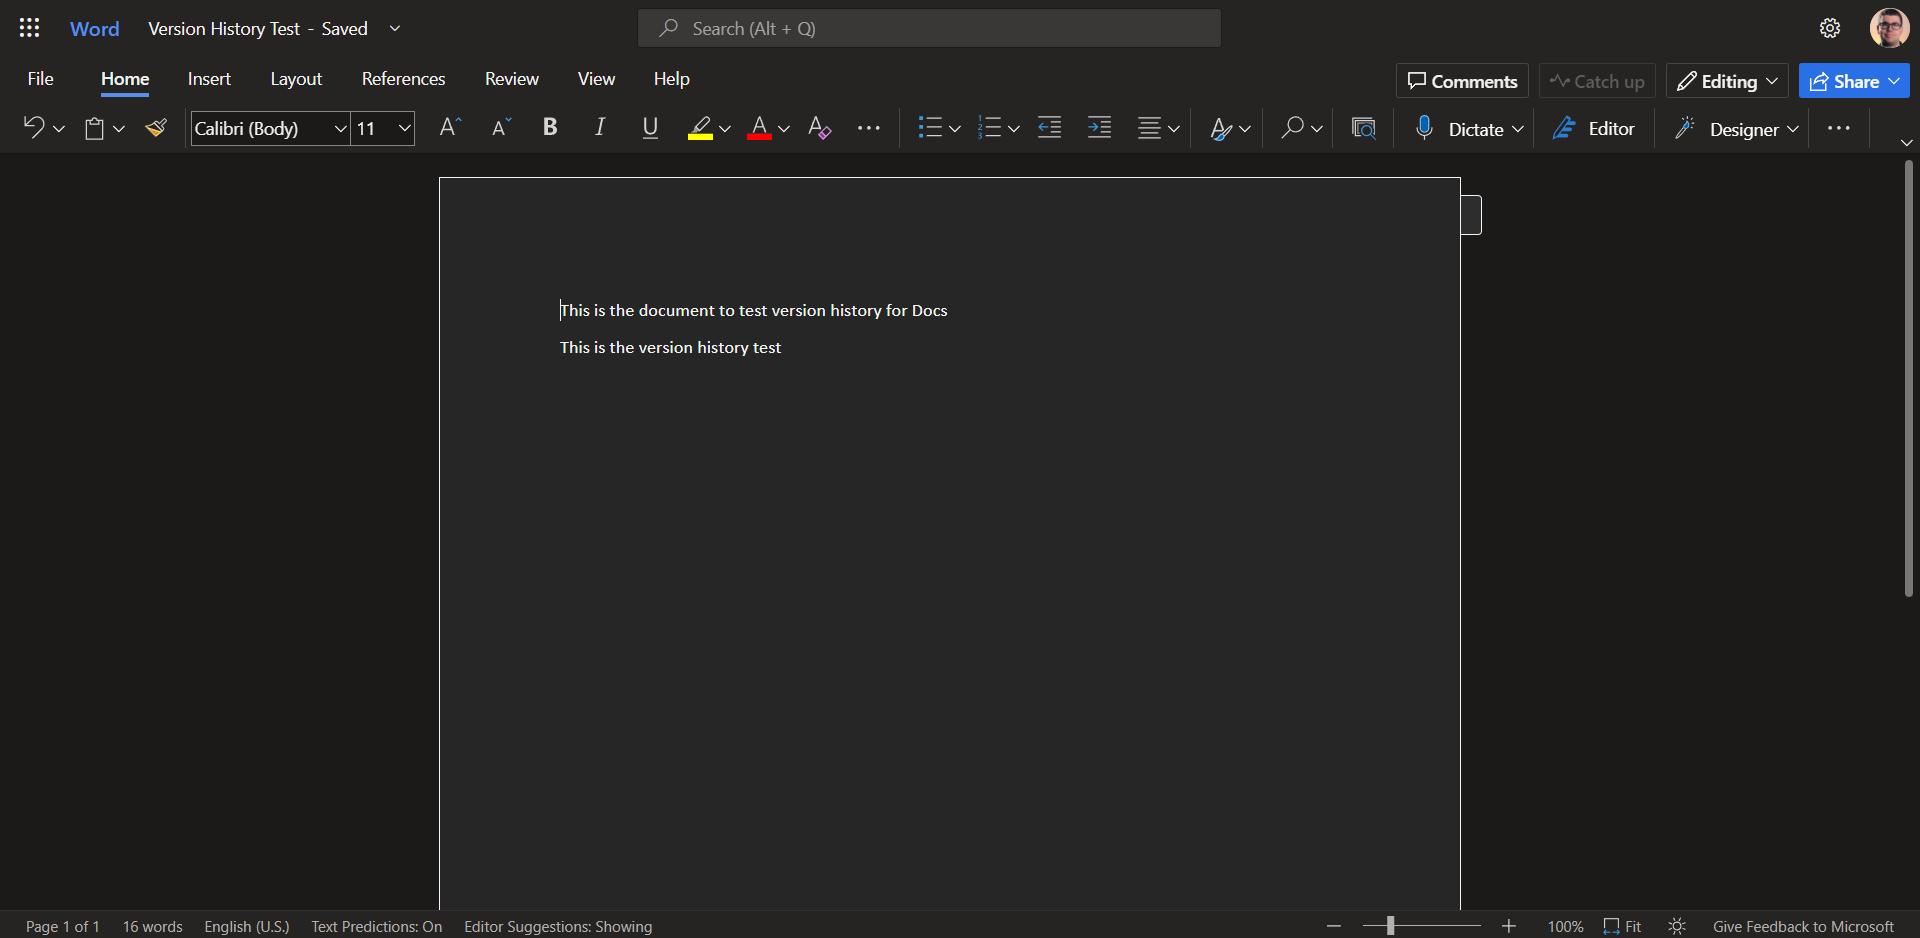Expand the numbering style arrow
1920x938 pixels.
(1014, 128)
